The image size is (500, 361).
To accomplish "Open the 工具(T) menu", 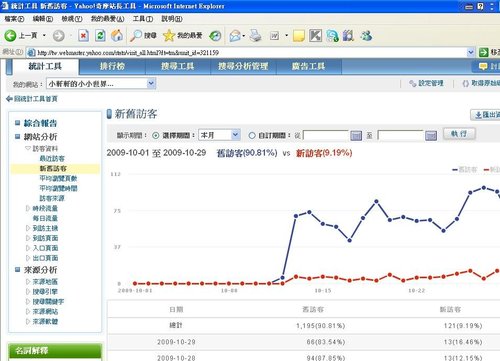I will pyautogui.click(x=143, y=19).
